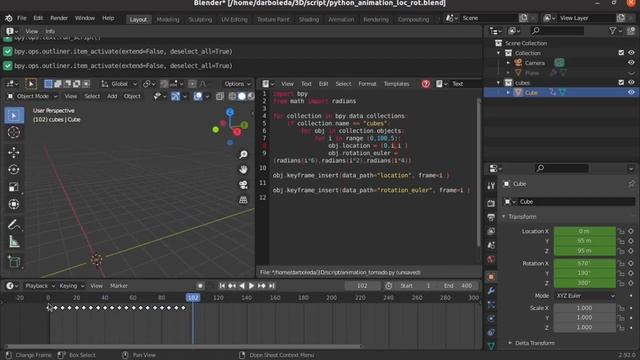Select the Select Box tool in viewport toolbar
Screen dimensions: 640x360
14,116
